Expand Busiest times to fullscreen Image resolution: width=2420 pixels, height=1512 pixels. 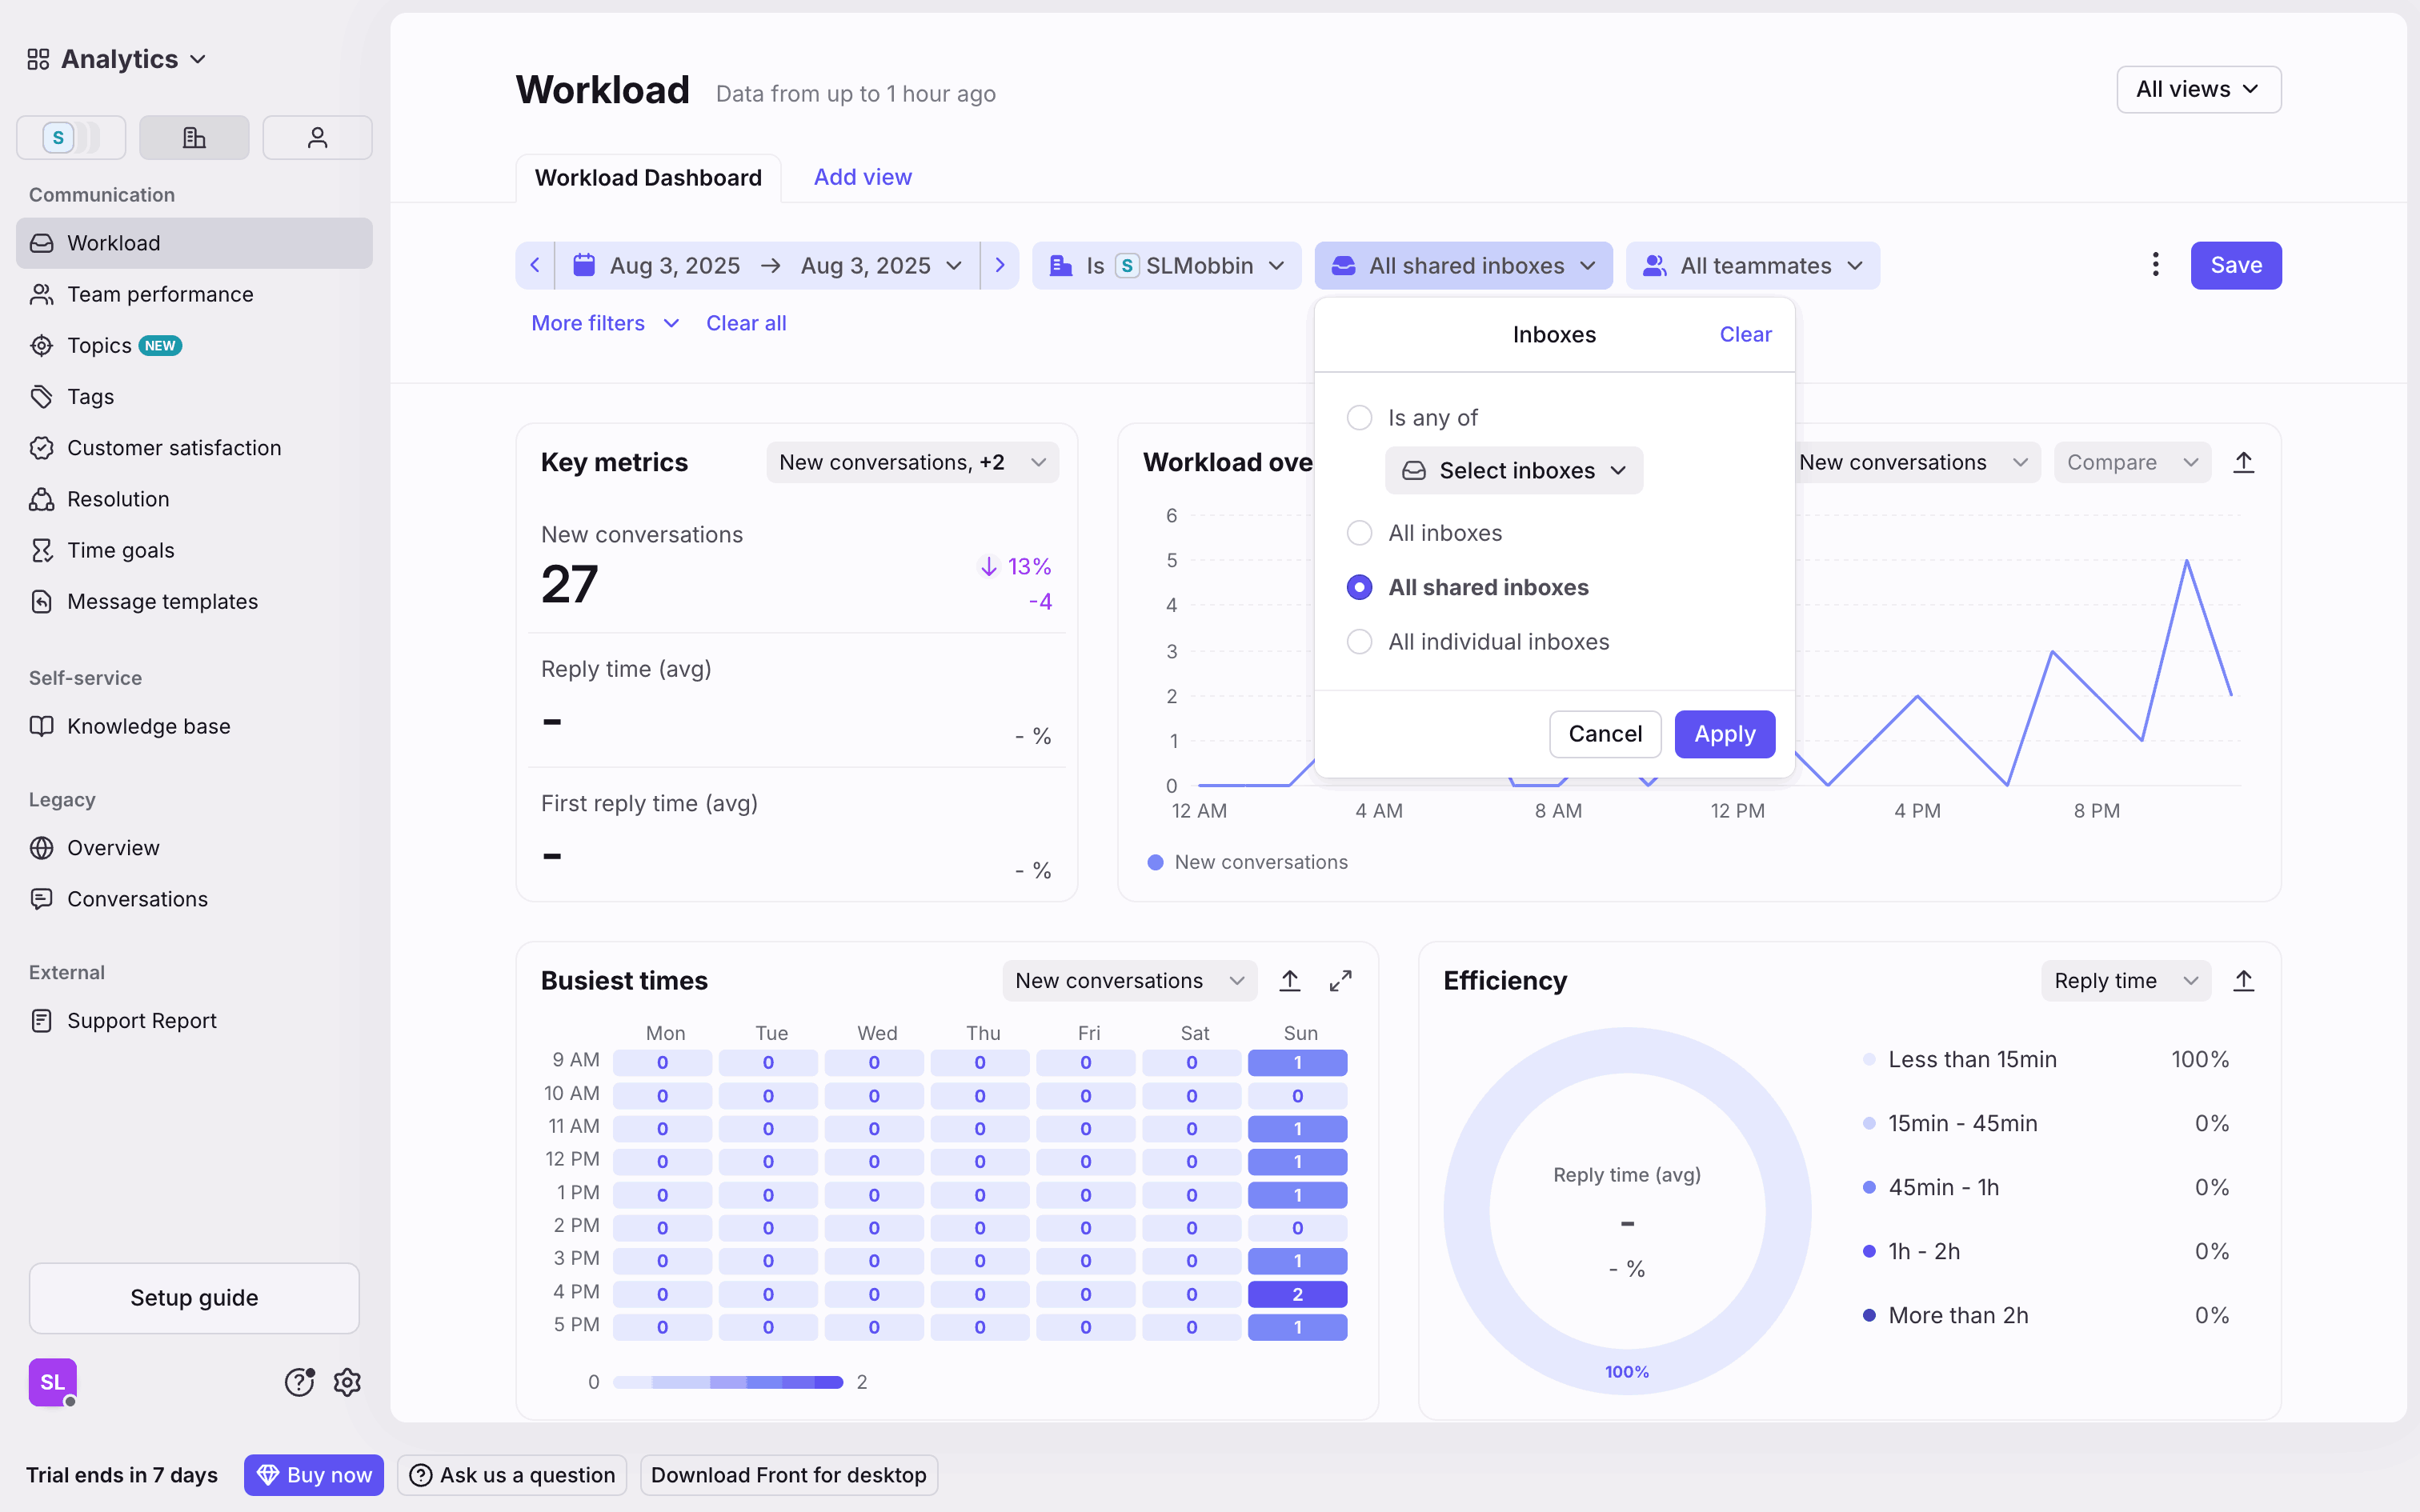pyautogui.click(x=1340, y=981)
